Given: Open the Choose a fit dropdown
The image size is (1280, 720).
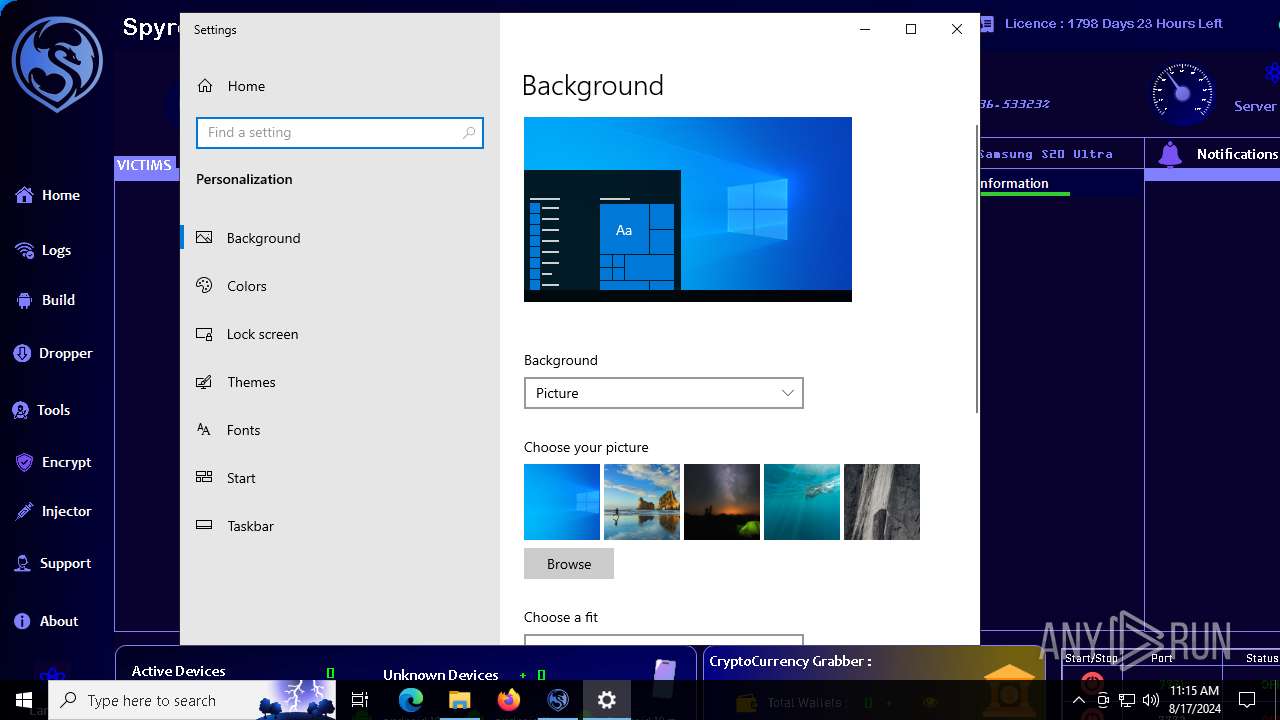Looking at the screenshot, I should [664, 640].
